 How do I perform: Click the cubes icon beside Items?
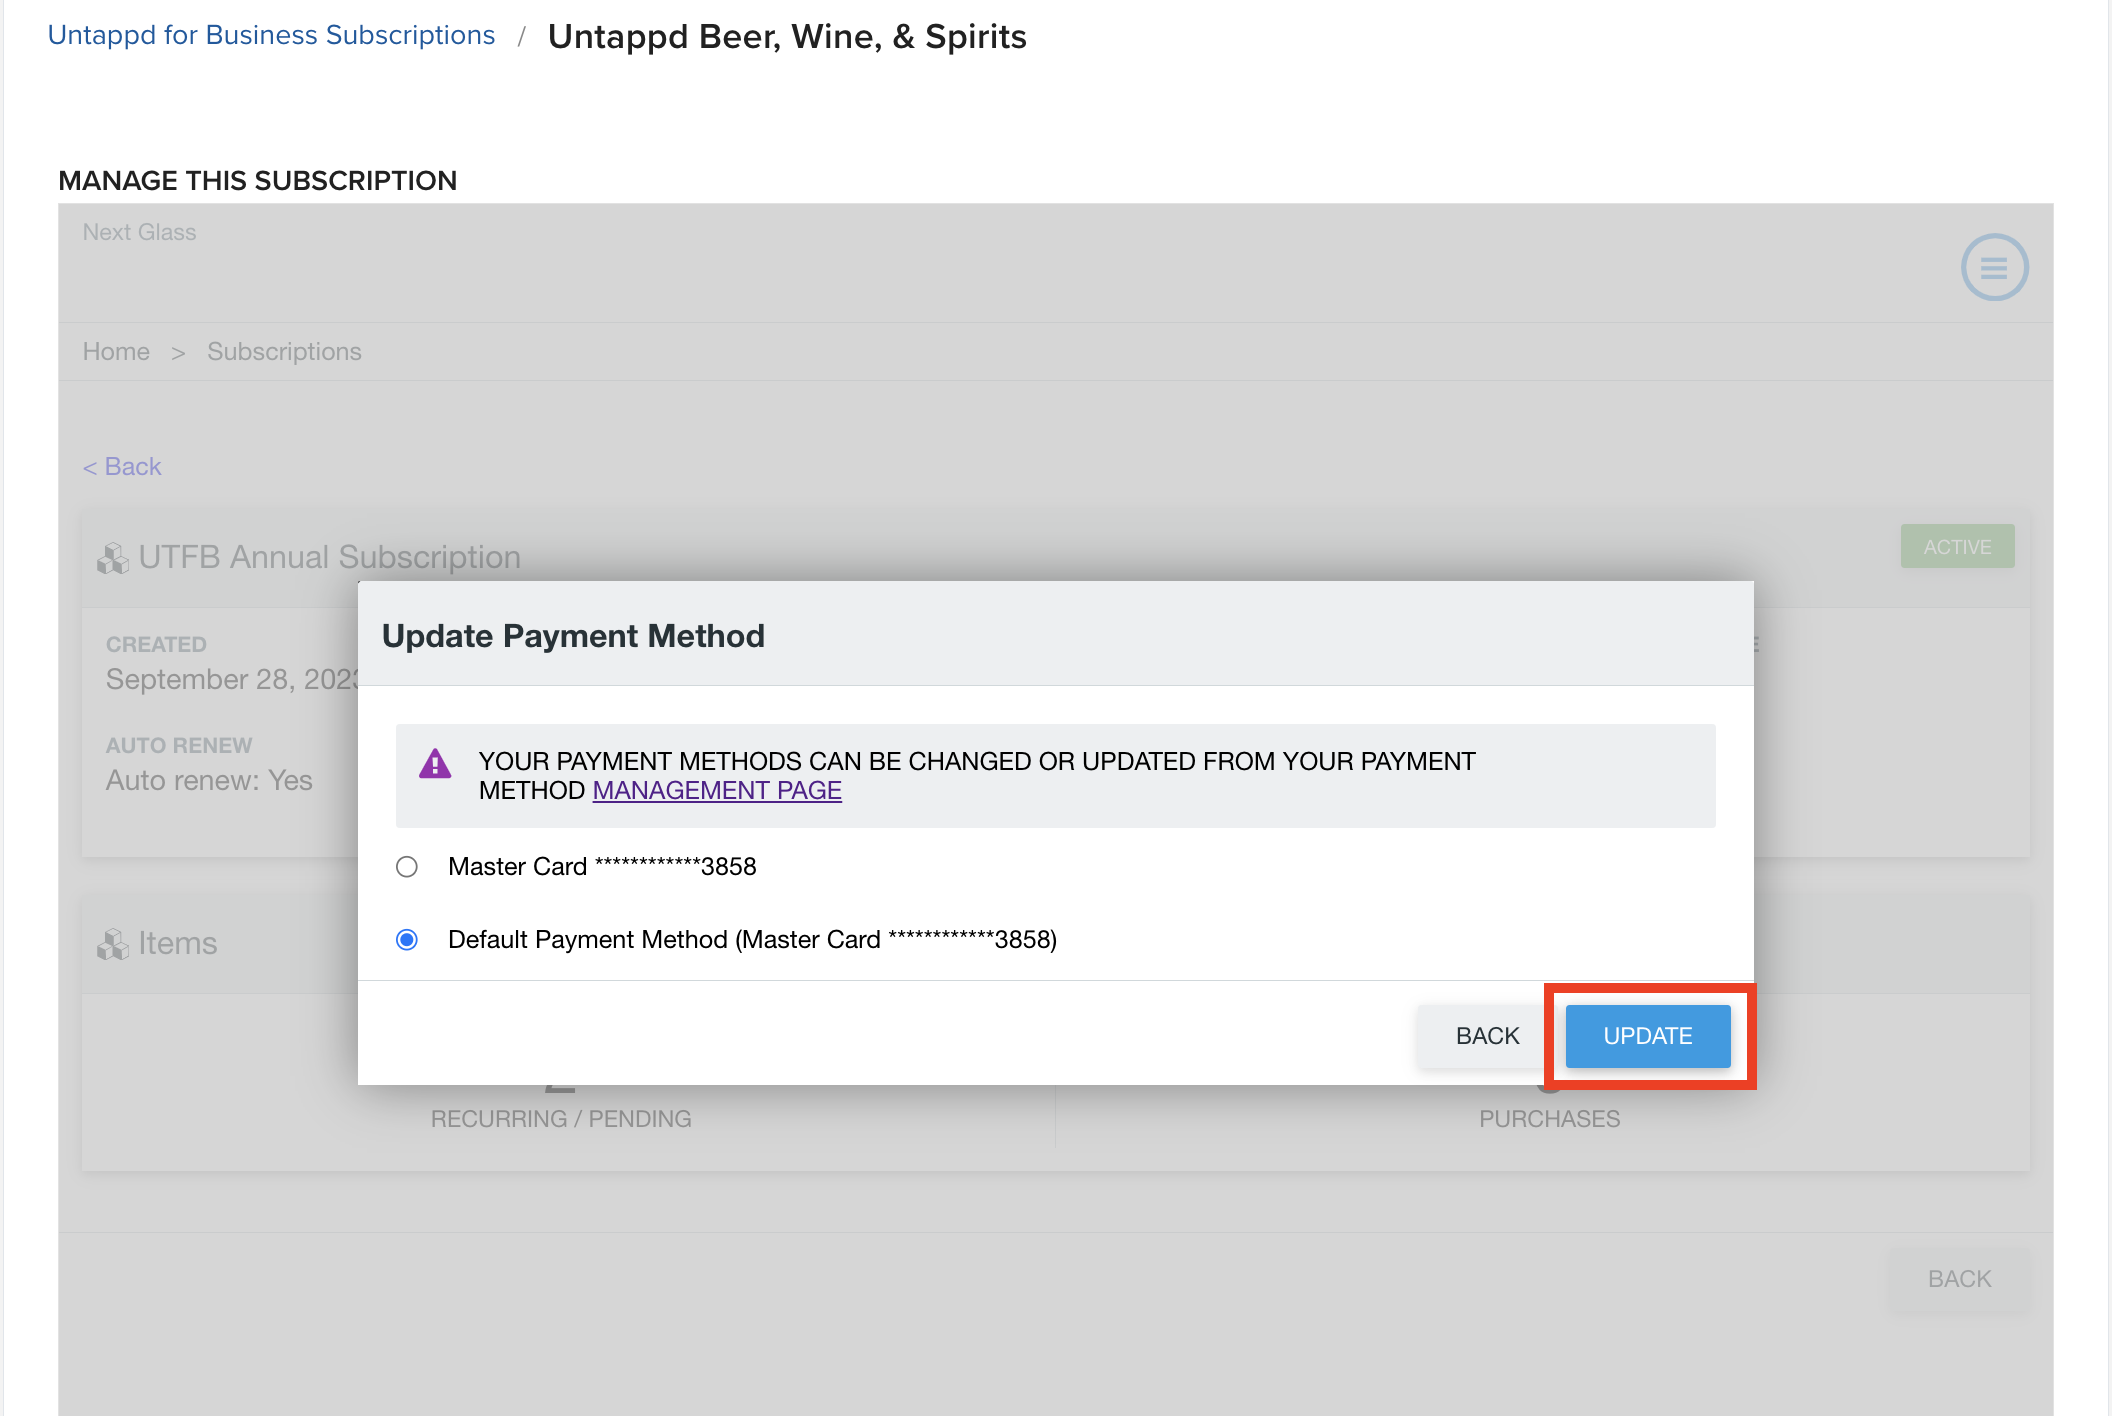[x=113, y=944]
